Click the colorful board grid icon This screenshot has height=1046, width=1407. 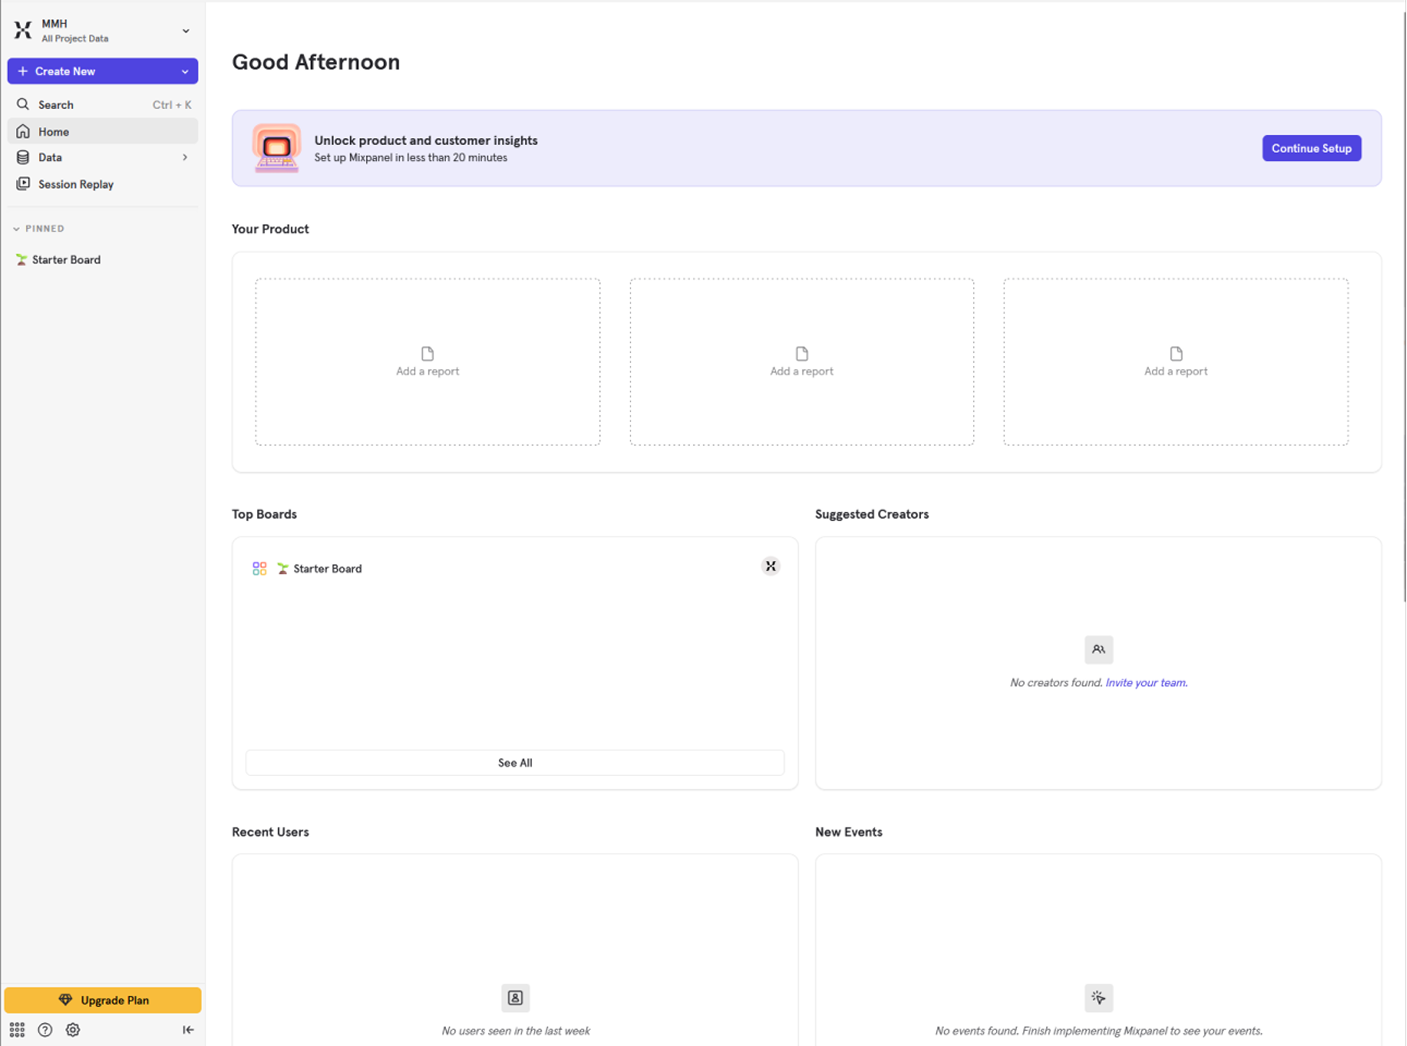[259, 568]
